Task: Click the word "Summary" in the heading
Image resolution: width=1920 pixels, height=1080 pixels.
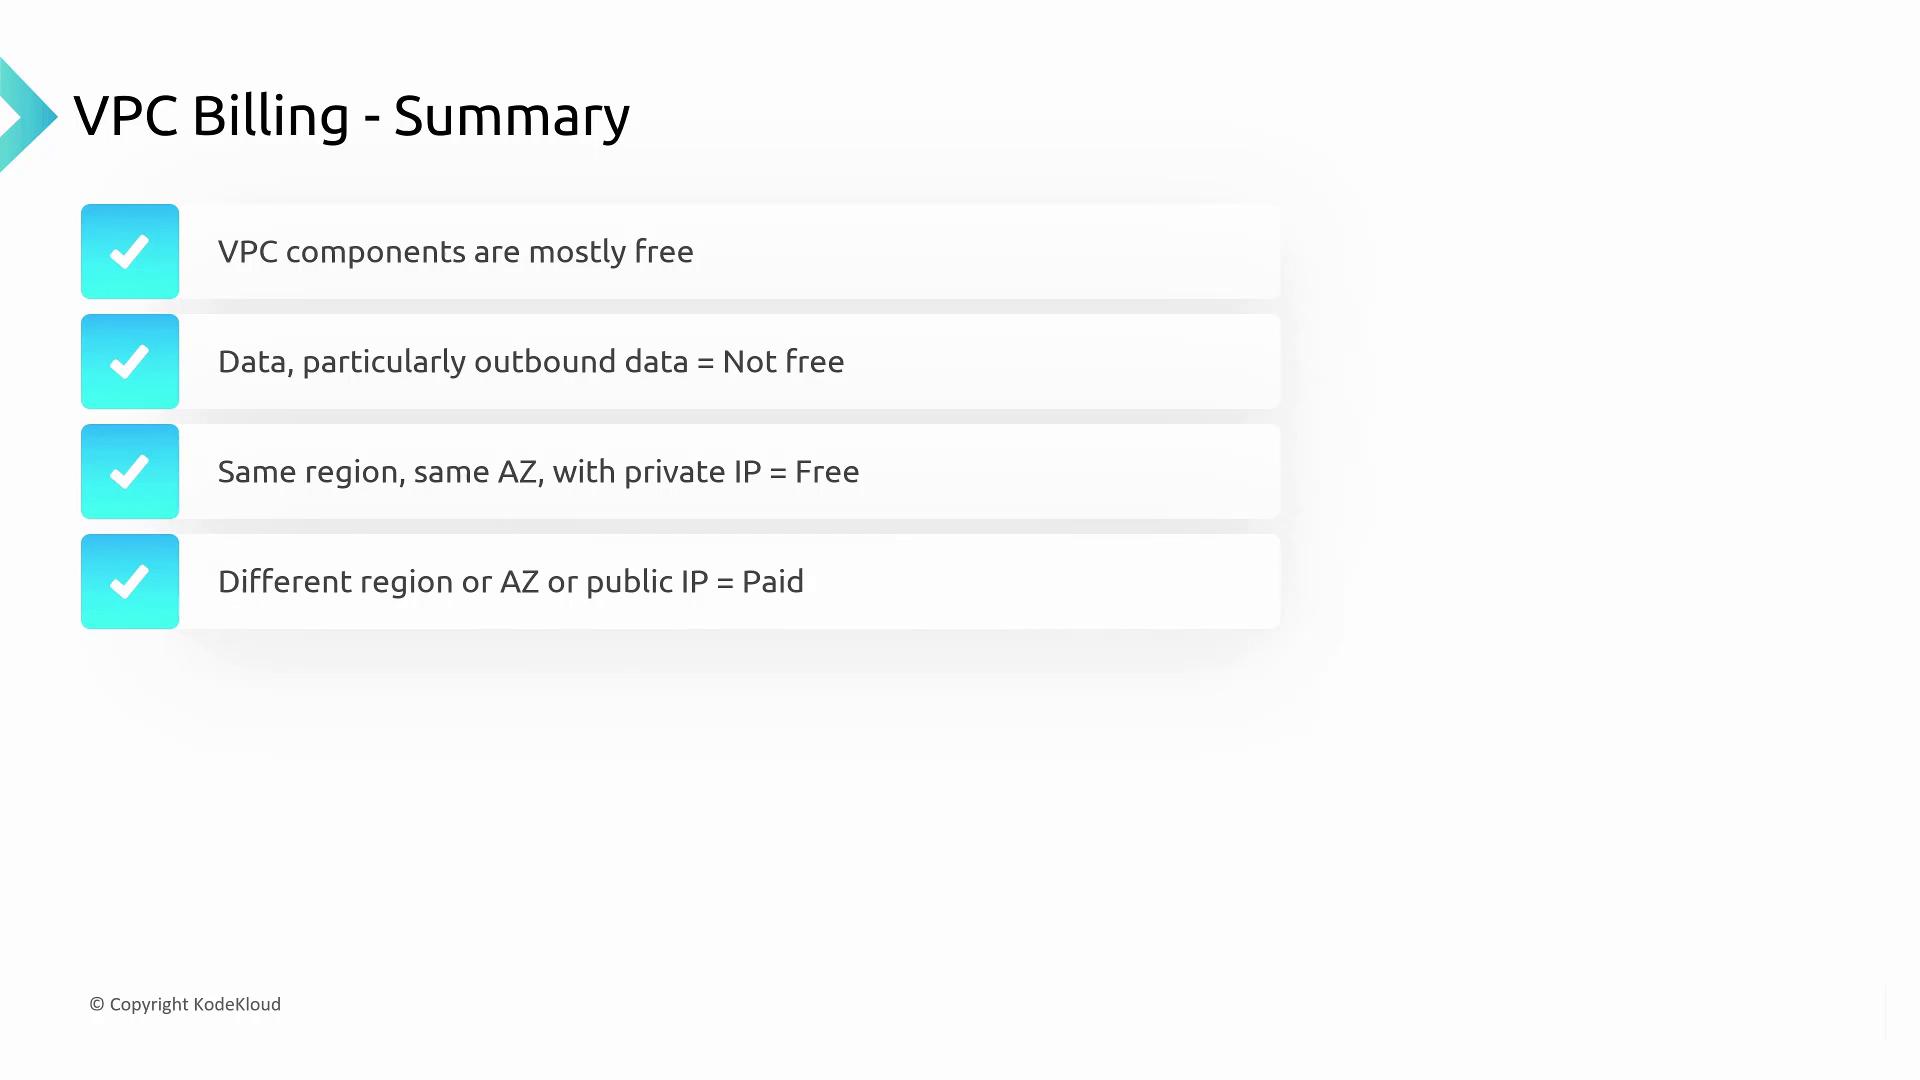Action: coord(511,118)
